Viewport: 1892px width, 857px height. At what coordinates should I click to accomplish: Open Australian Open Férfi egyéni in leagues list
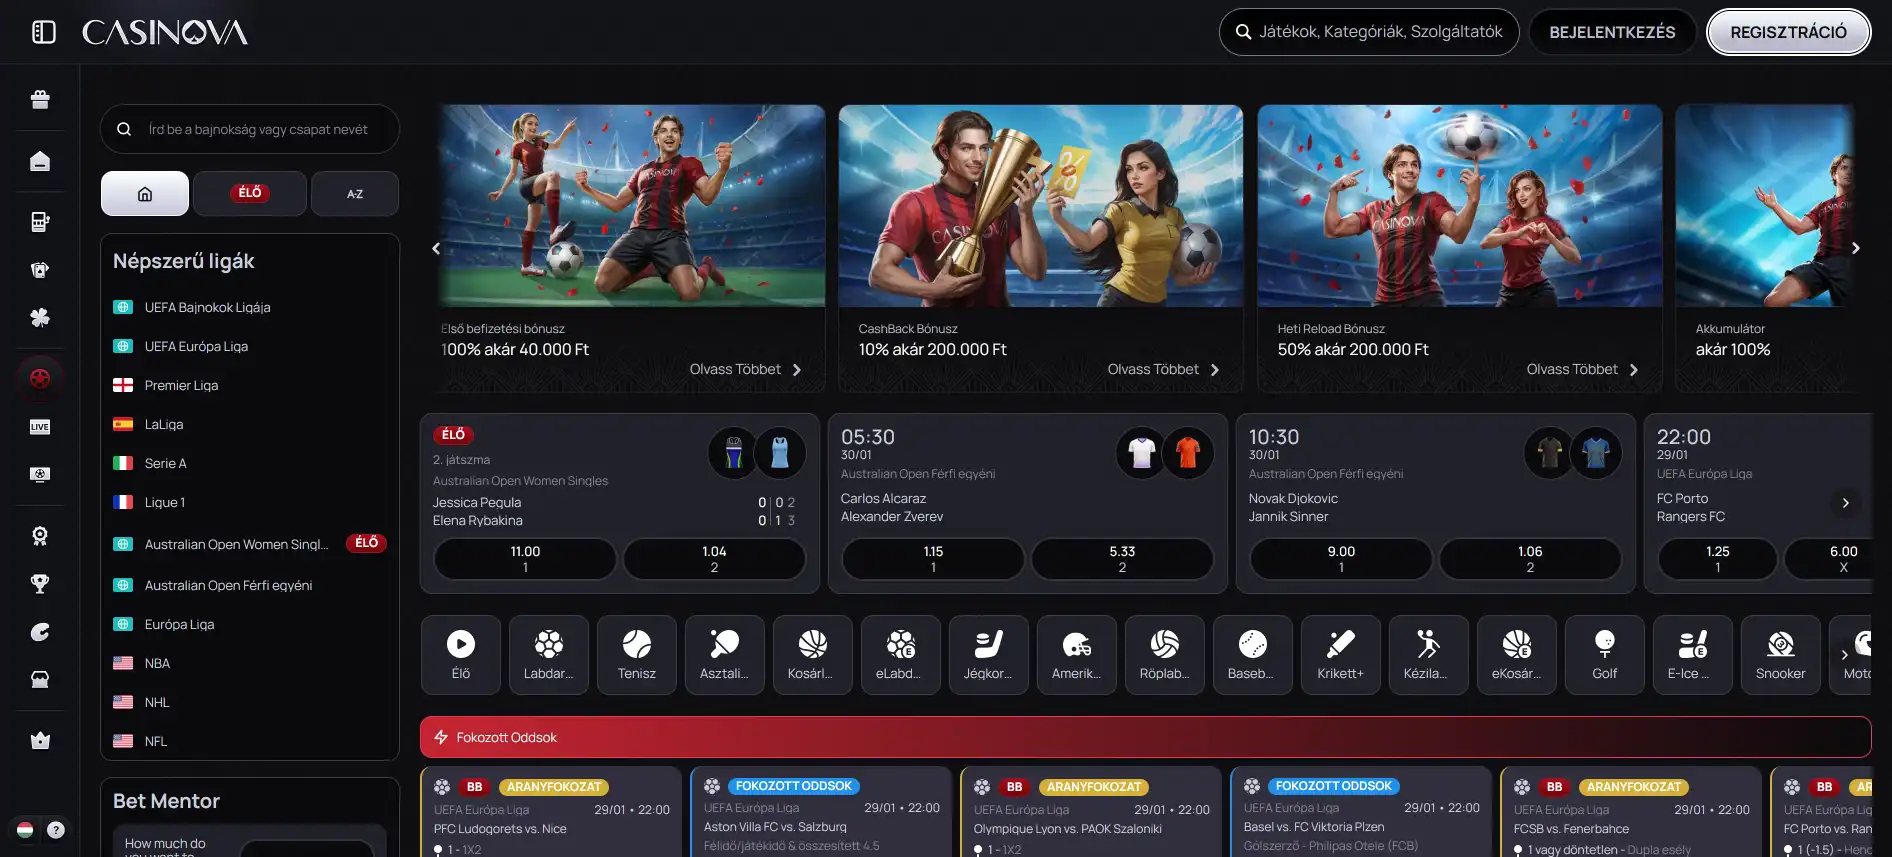click(250, 585)
